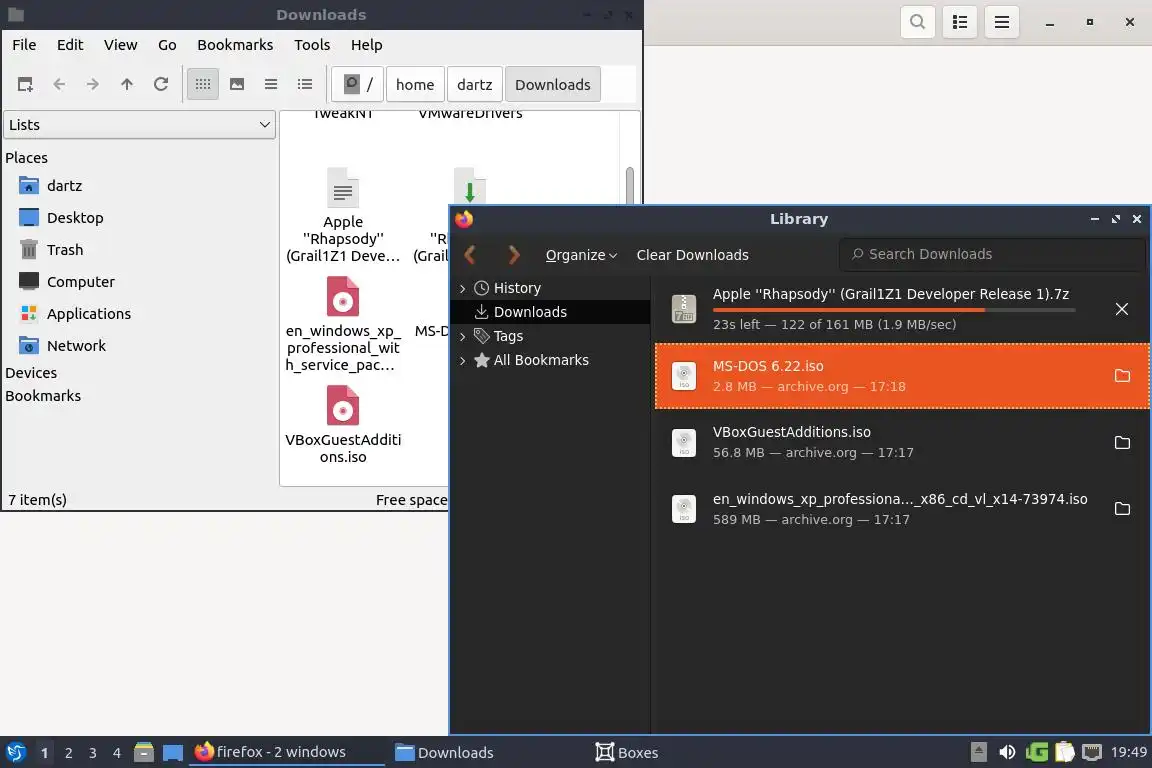Image resolution: width=1152 pixels, height=768 pixels.
Task: Open File menu in file manager
Action: 24,45
